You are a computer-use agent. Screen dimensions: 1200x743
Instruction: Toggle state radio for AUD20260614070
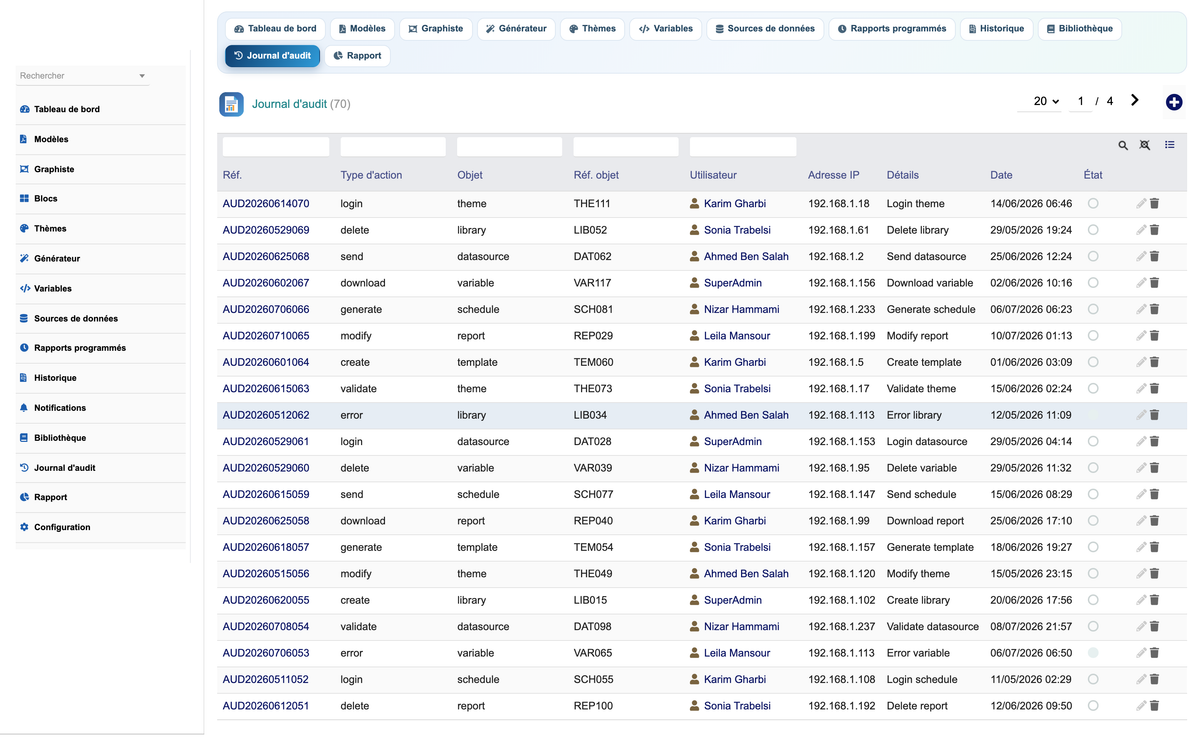pyautogui.click(x=1093, y=203)
